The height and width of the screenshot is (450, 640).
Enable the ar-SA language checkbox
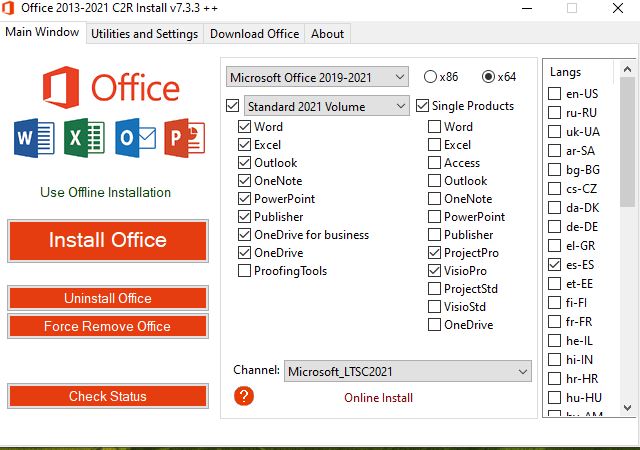(554, 150)
